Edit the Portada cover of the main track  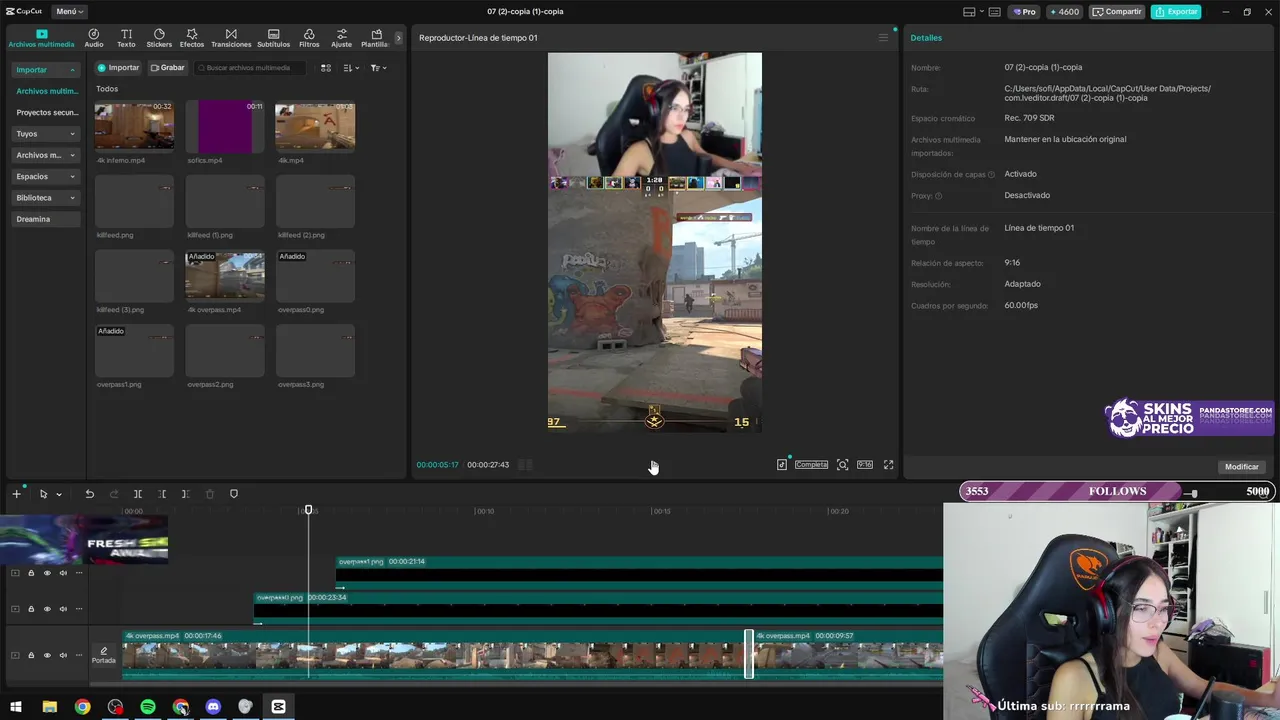coord(104,656)
